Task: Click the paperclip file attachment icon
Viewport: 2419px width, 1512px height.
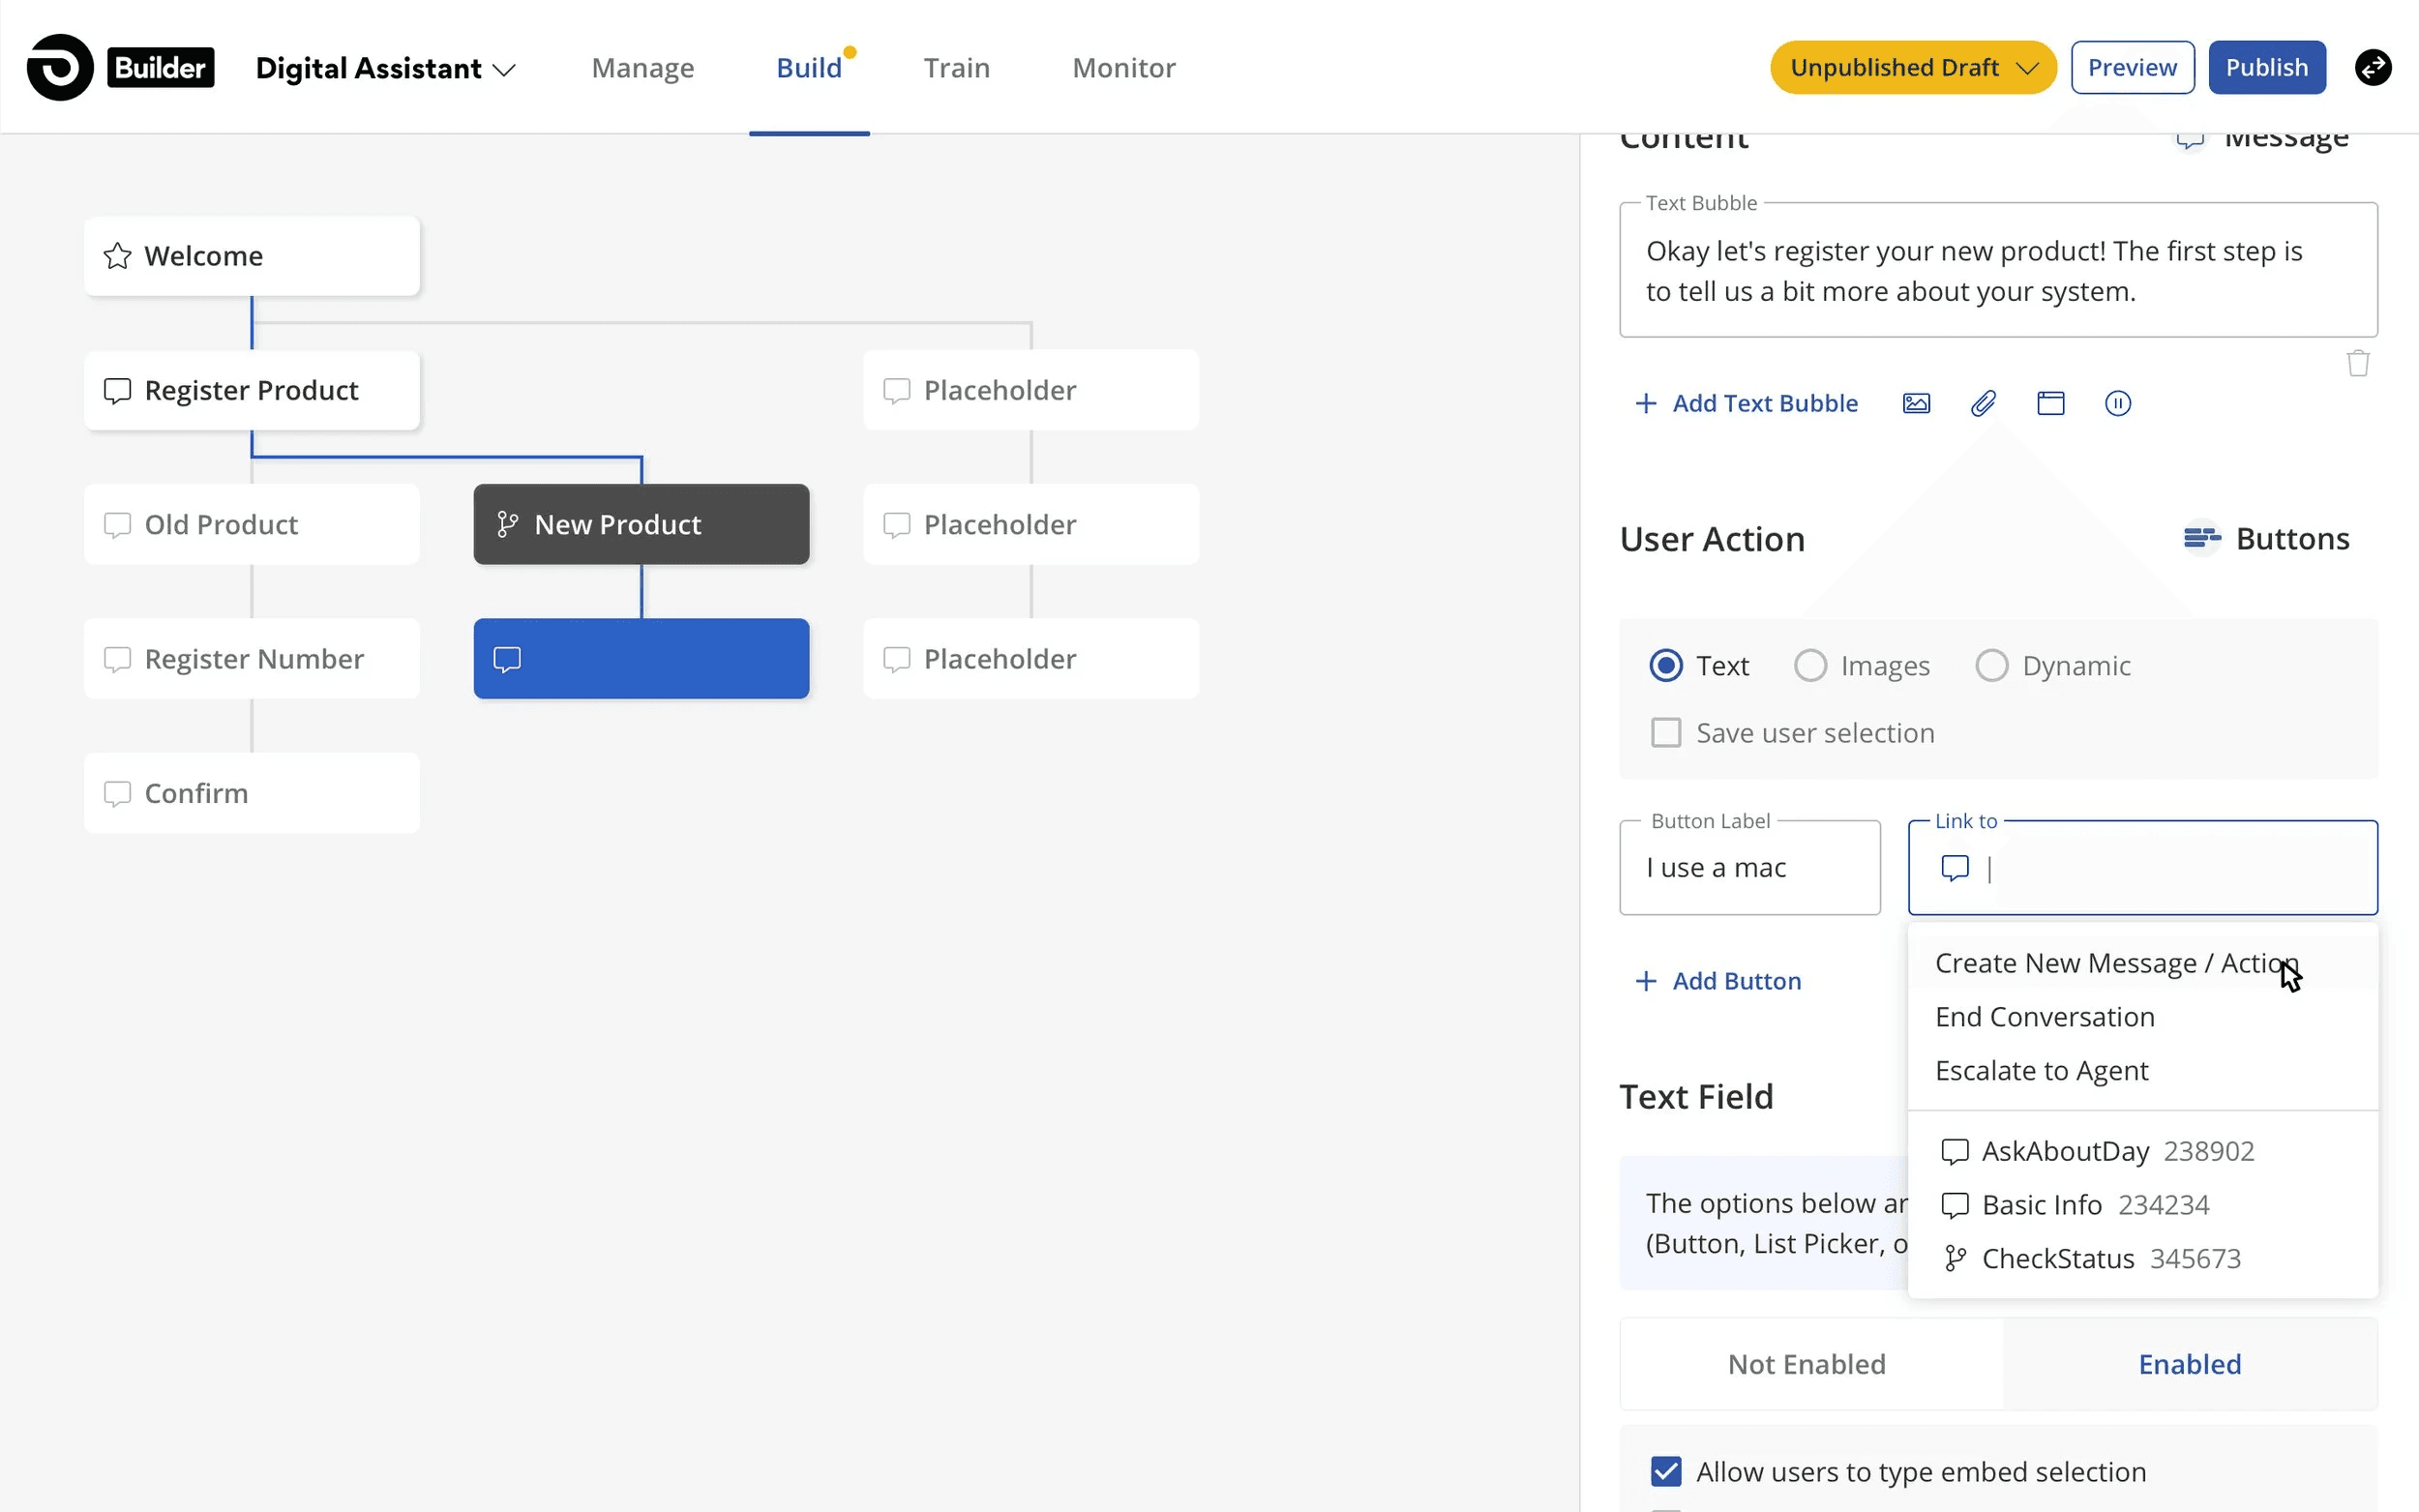Action: tap(1983, 403)
